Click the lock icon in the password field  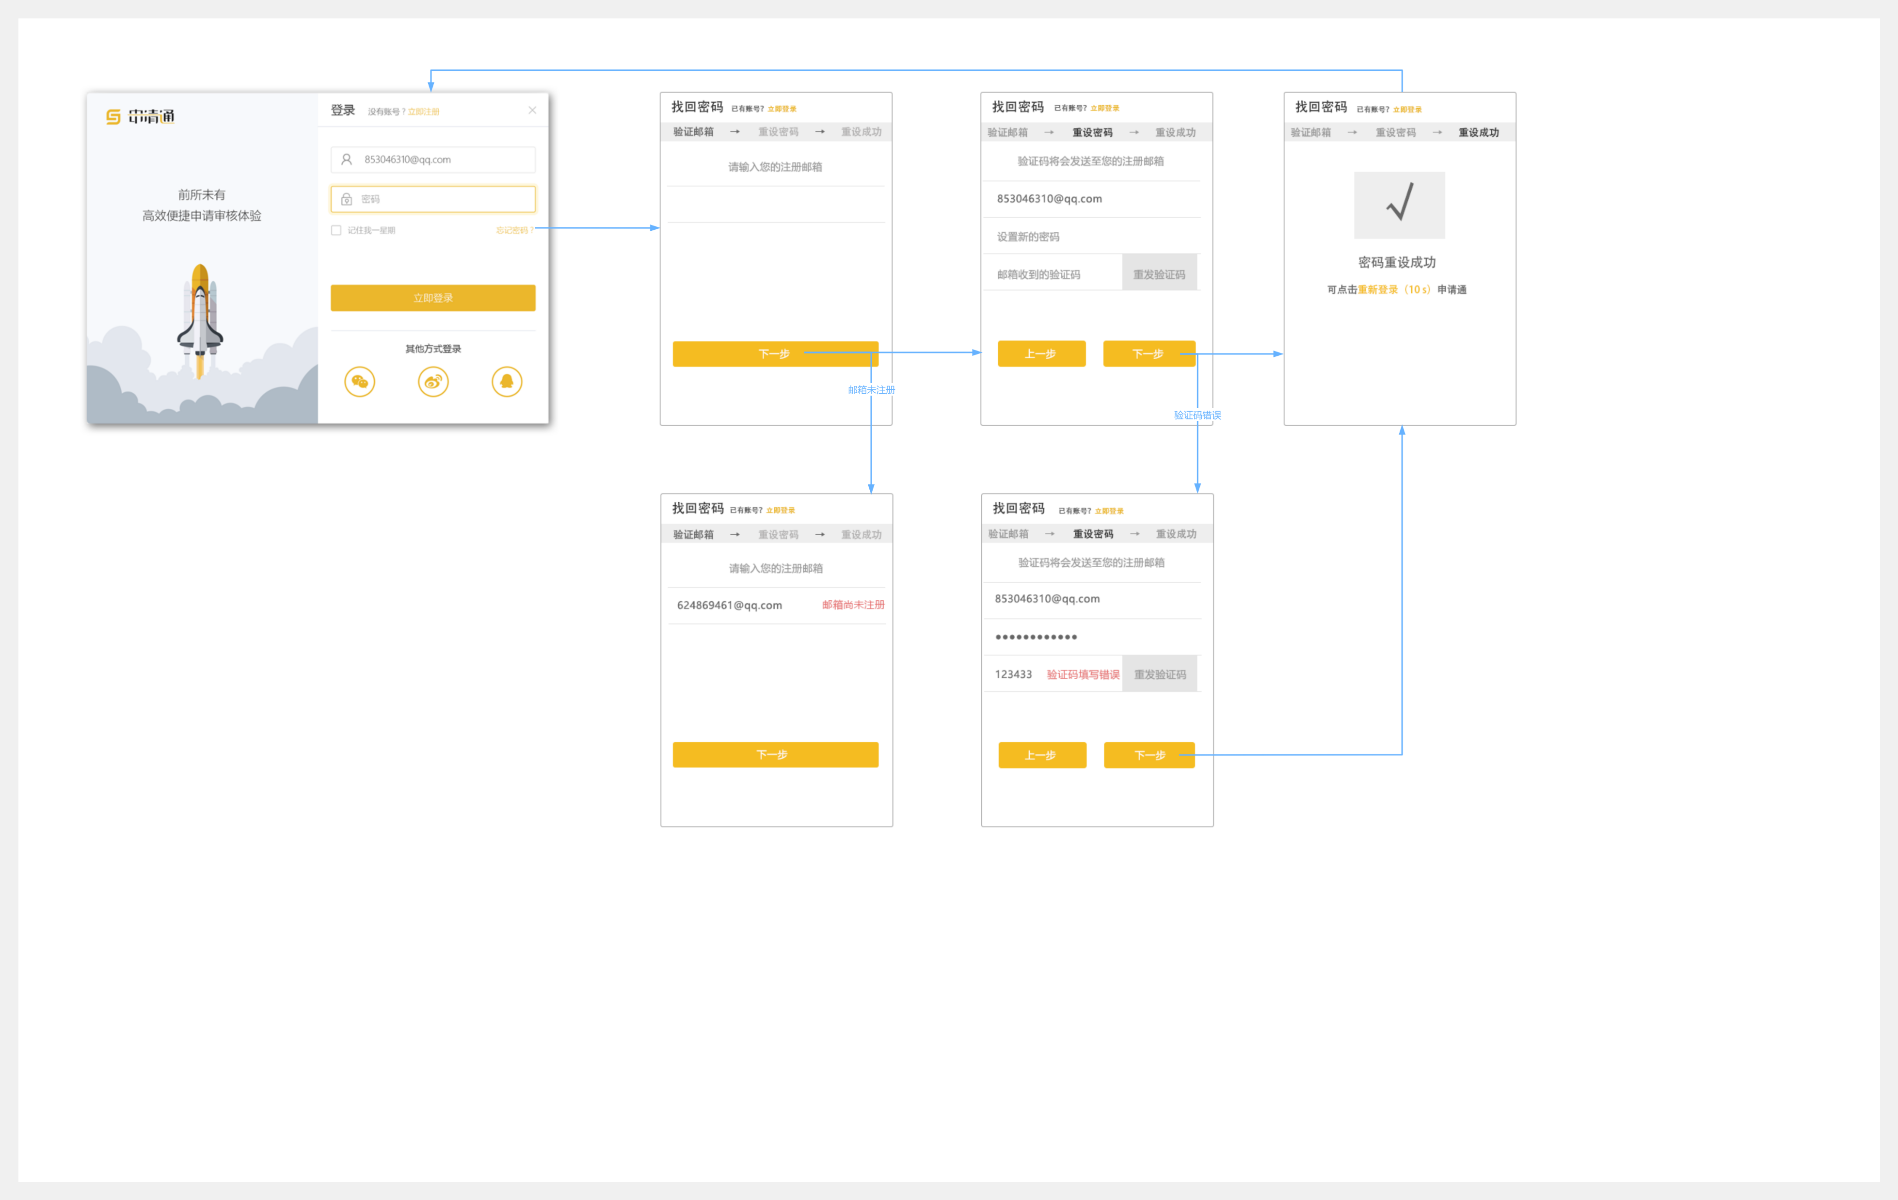click(347, 200)
